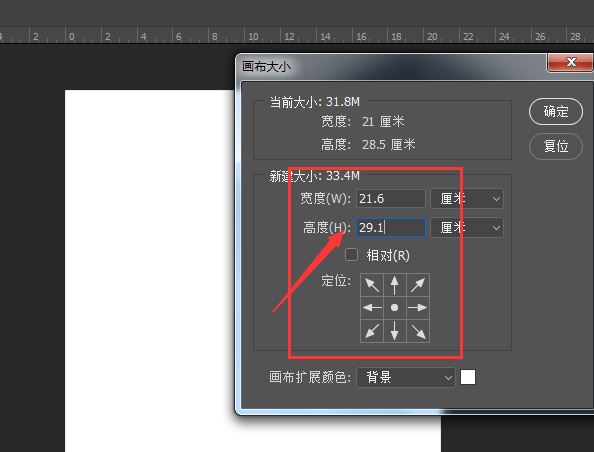The width and height of the screenshot is (594, 452).
Task: Click the 定位: label
Action: (x=336, y=281)
